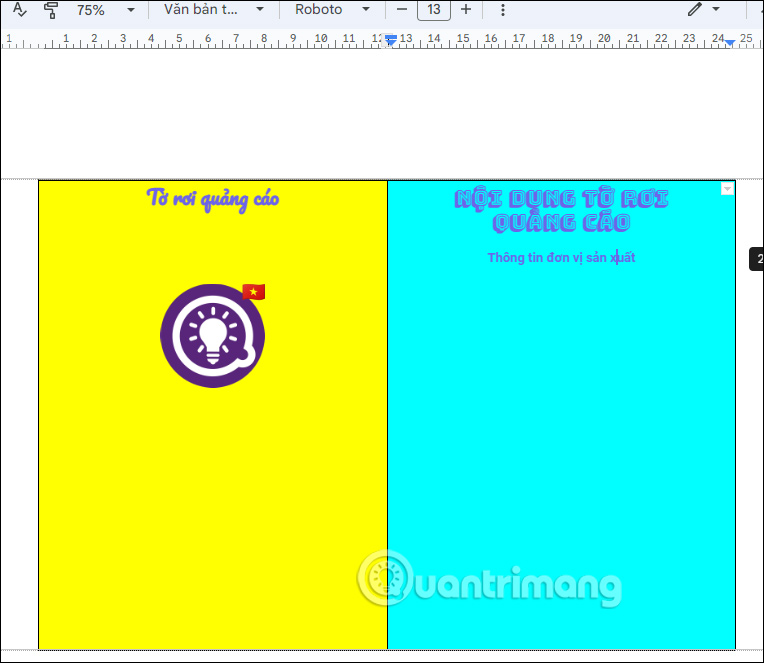This screenshot has width=764, height=663.
Task: Click the 'Tờ rơi quảng cáo' heading
Action: (213, 199)
